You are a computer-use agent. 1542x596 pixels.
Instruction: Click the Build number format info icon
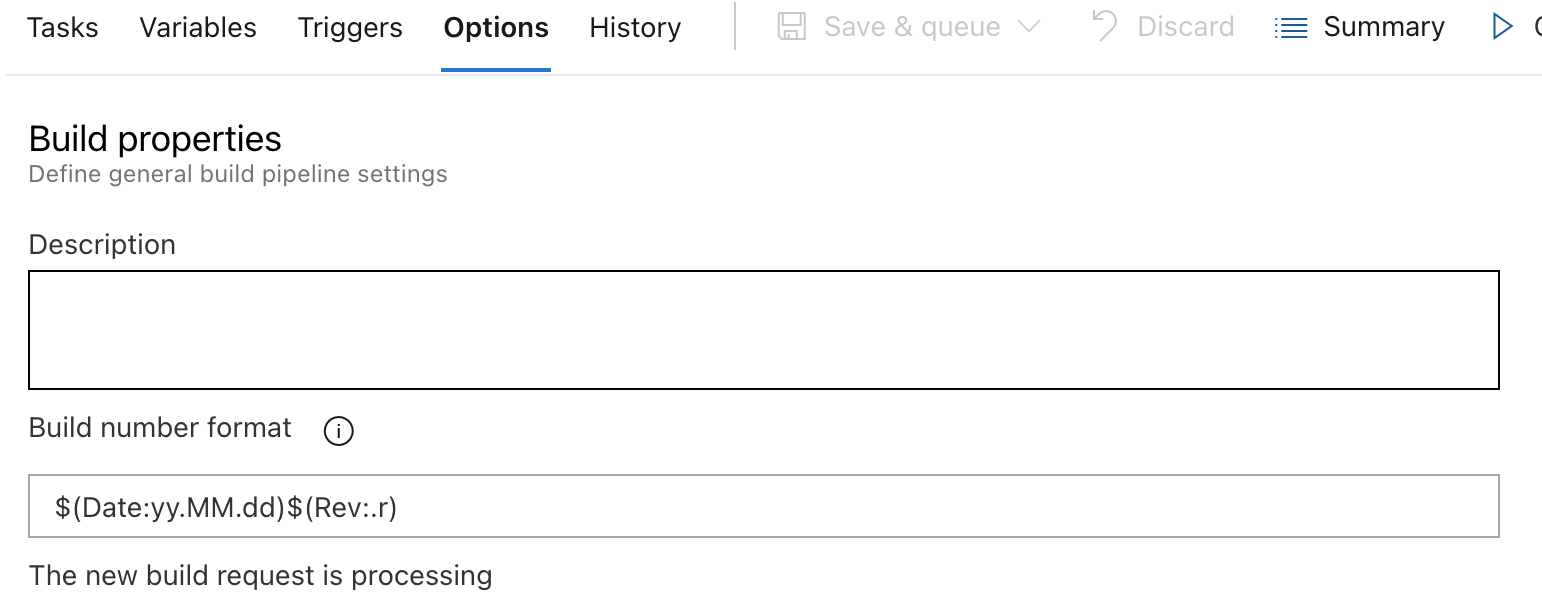click(339, 431)
